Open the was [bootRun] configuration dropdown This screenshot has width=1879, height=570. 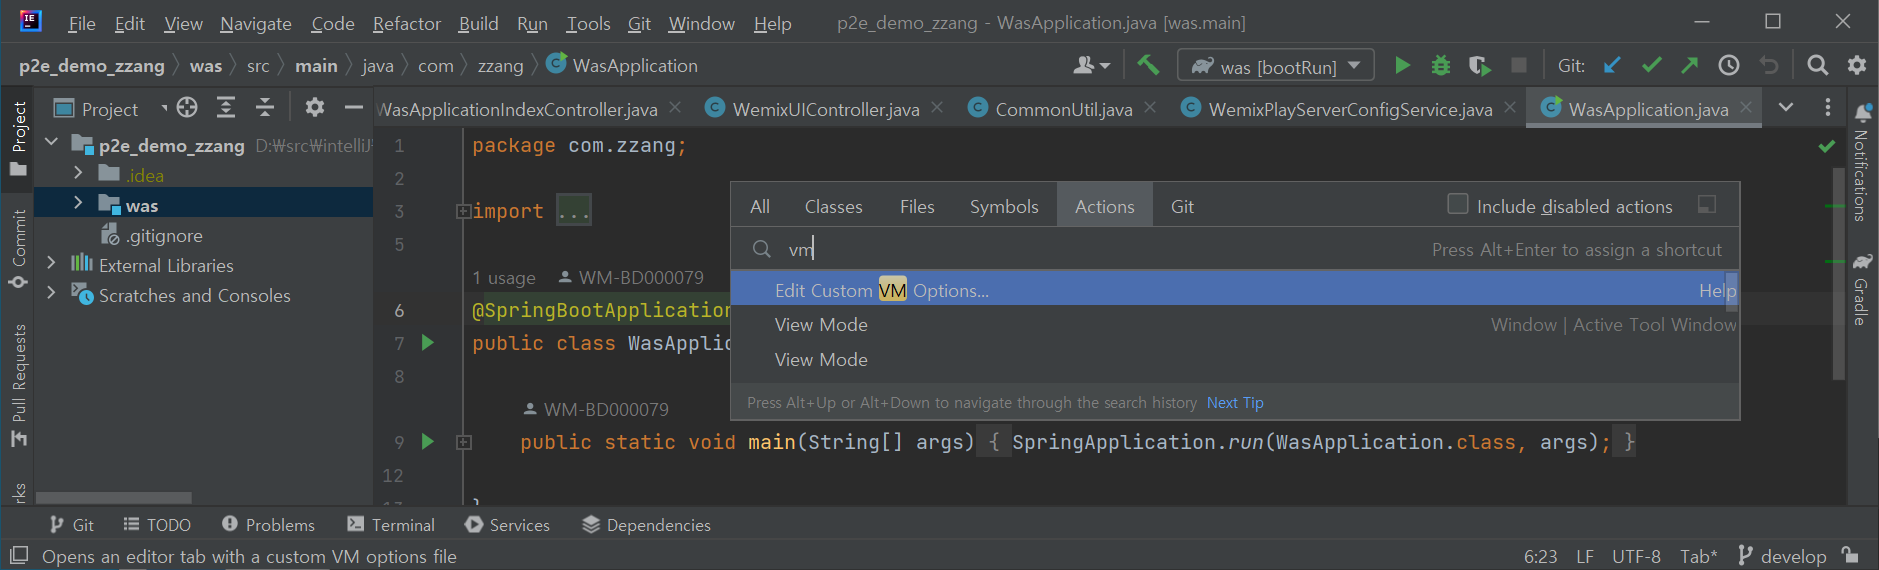(x=1354, y=66)
